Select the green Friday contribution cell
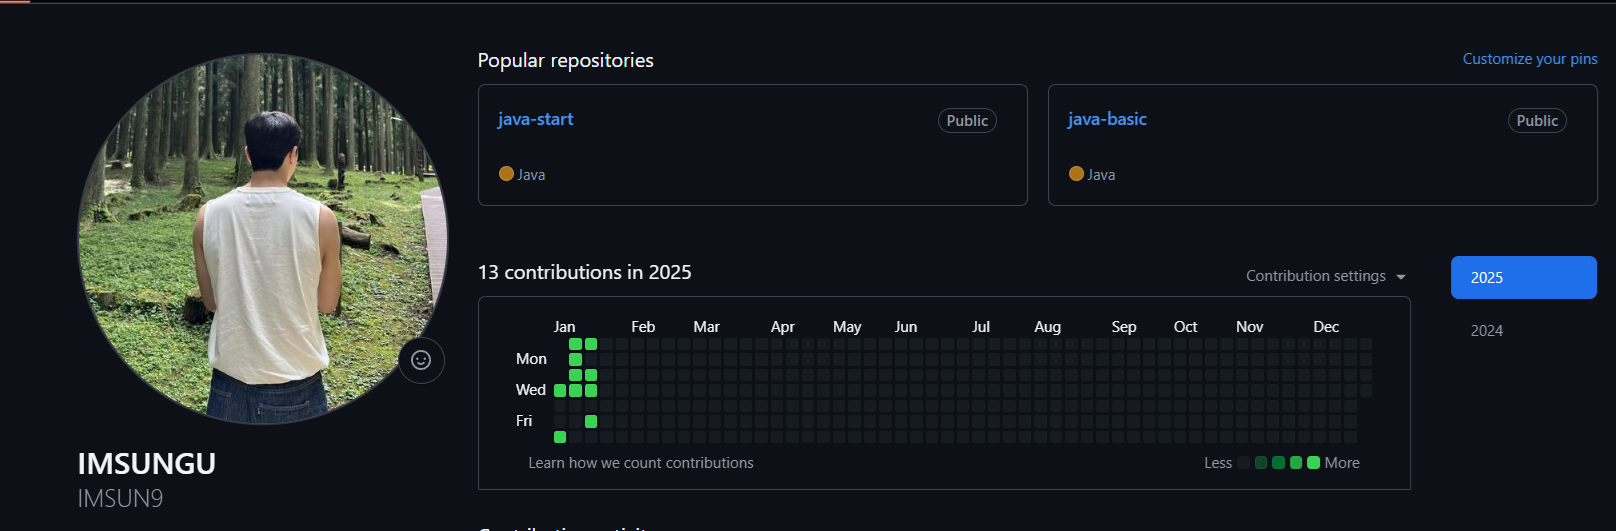1616x531 pixels. pos(591,421)
